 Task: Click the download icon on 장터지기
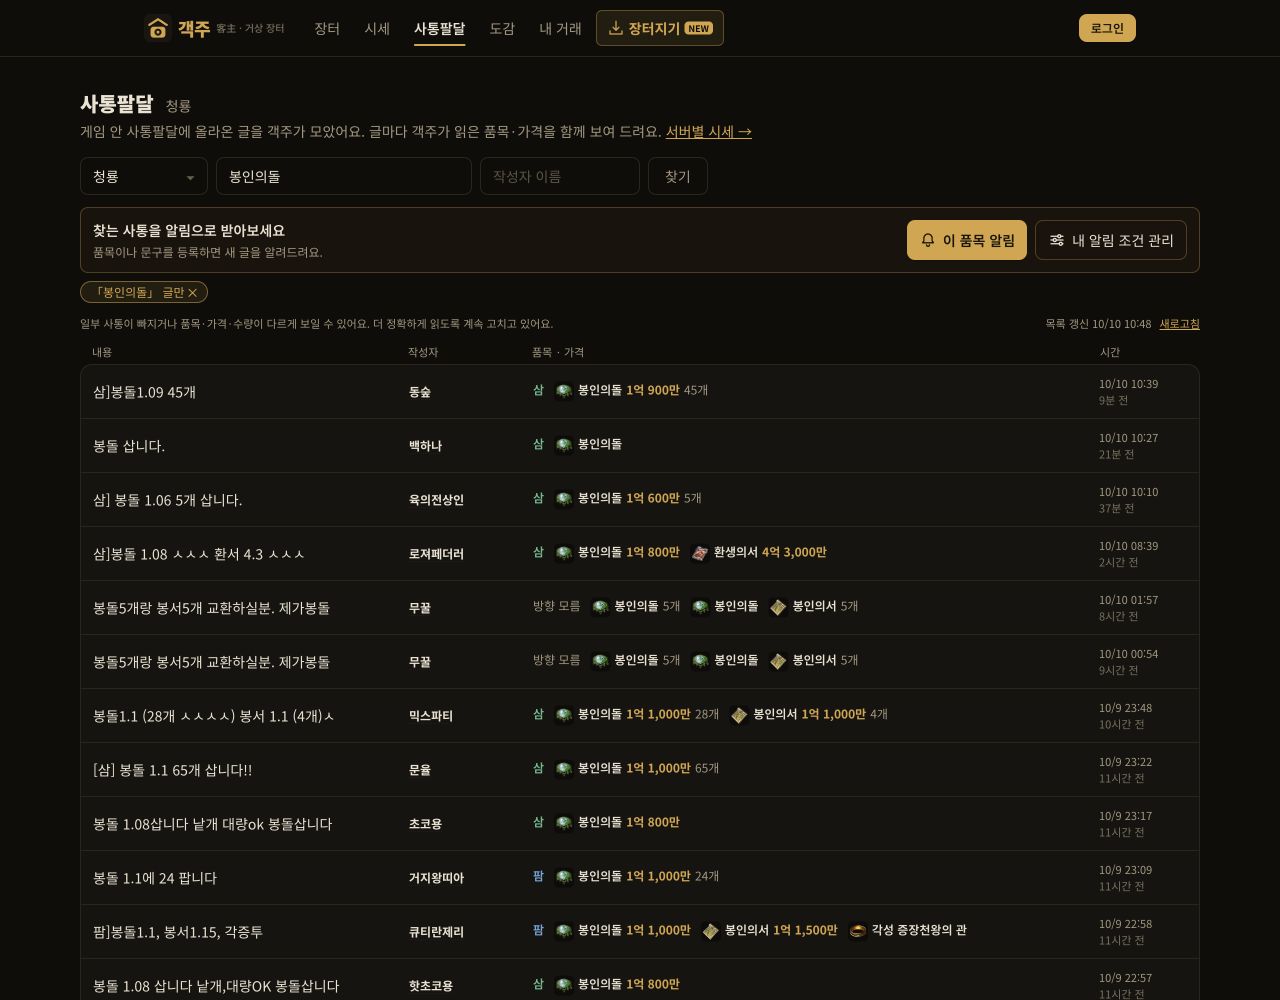(616, 28)
